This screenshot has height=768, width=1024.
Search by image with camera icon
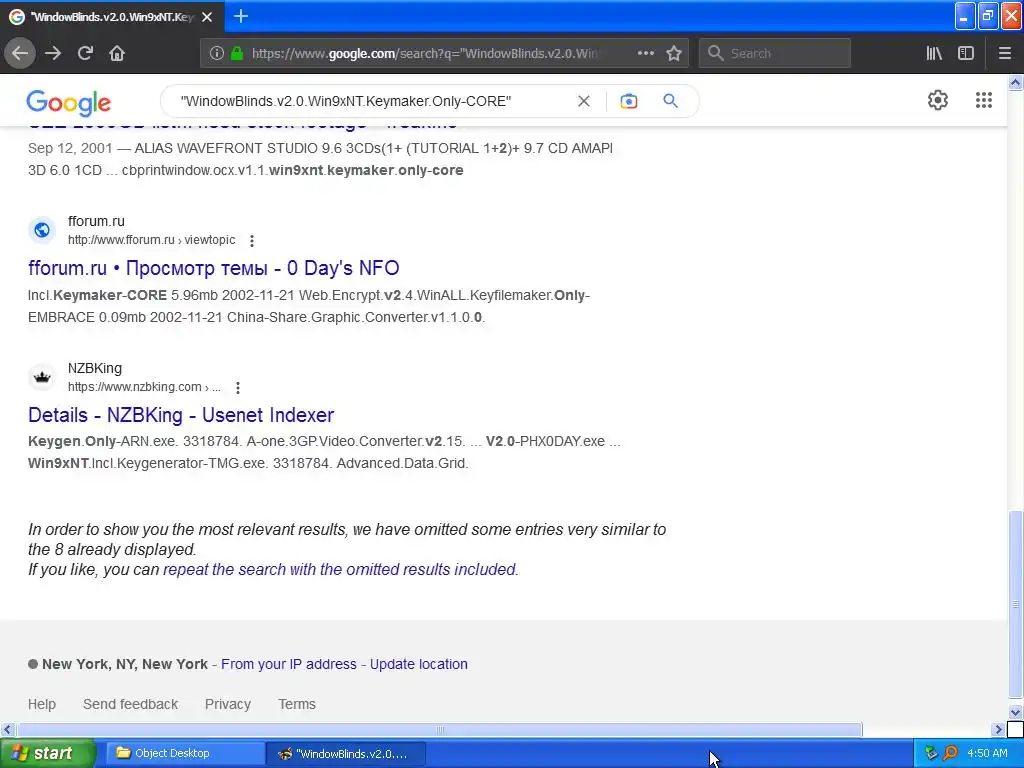coord(628,101)
